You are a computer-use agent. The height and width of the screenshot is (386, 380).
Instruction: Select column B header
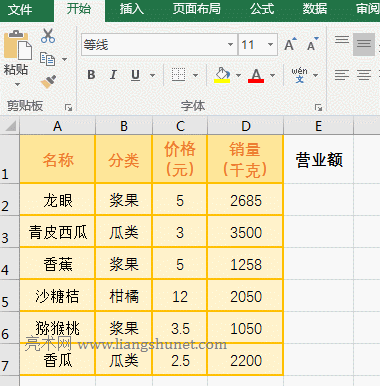point(124,126)
